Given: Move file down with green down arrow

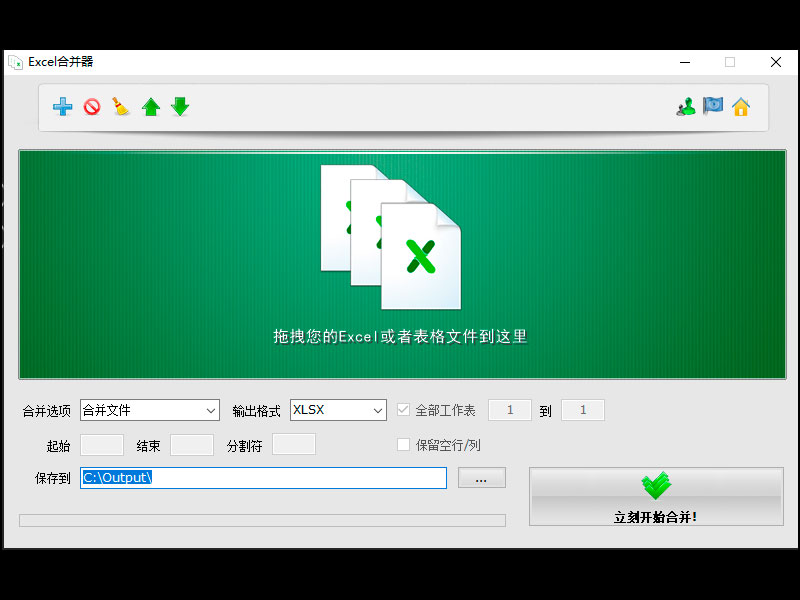Looking at the screenshot, I should pyautogui.click(x=180, y=107).
